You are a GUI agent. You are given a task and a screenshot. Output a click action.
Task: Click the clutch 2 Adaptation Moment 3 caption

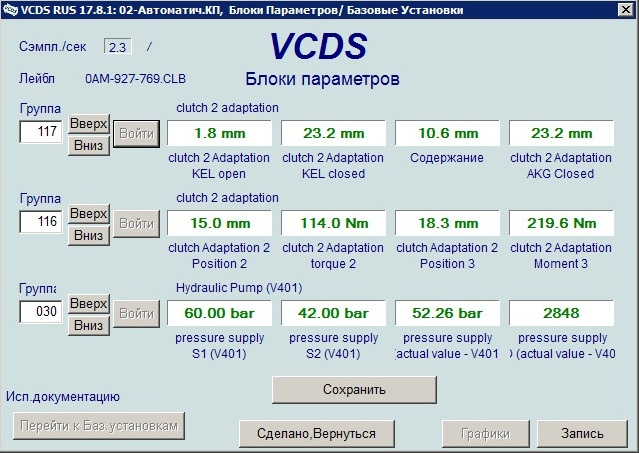561,256
